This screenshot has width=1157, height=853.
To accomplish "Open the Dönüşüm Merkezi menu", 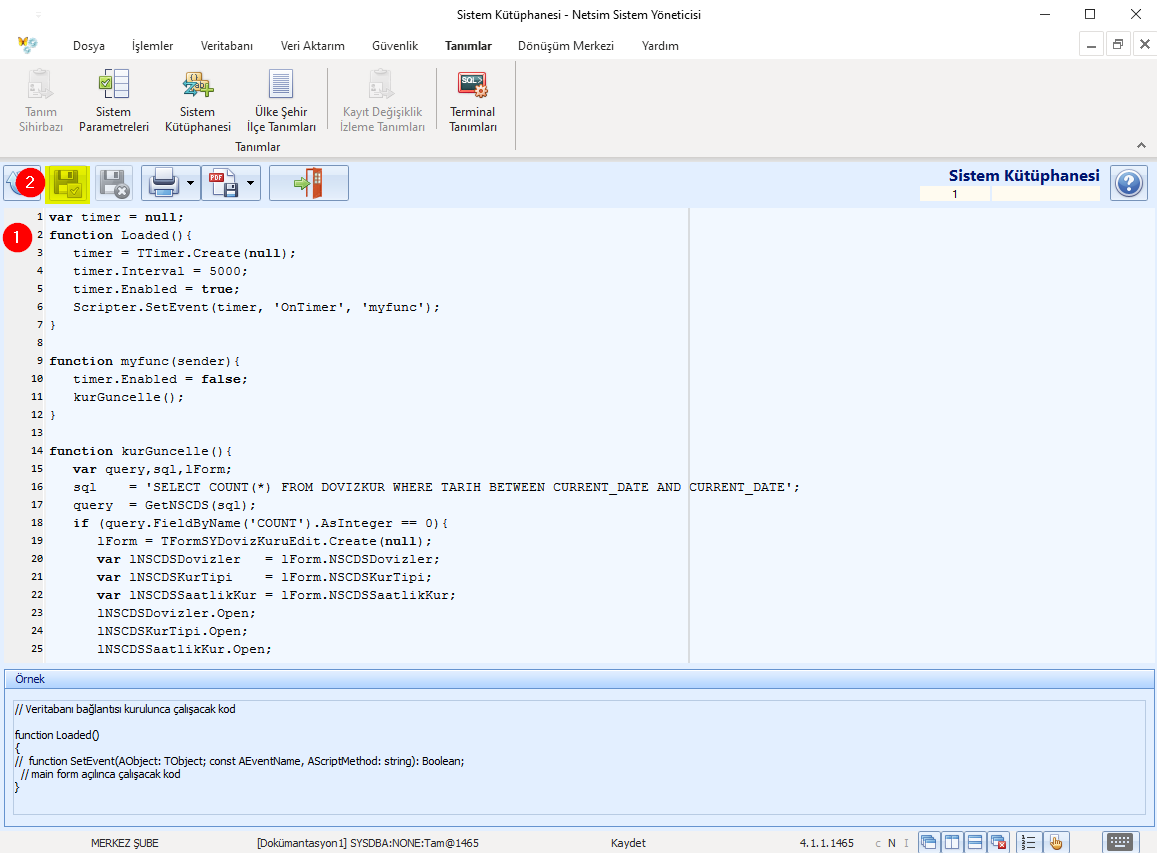I will (x=565, y=46).
